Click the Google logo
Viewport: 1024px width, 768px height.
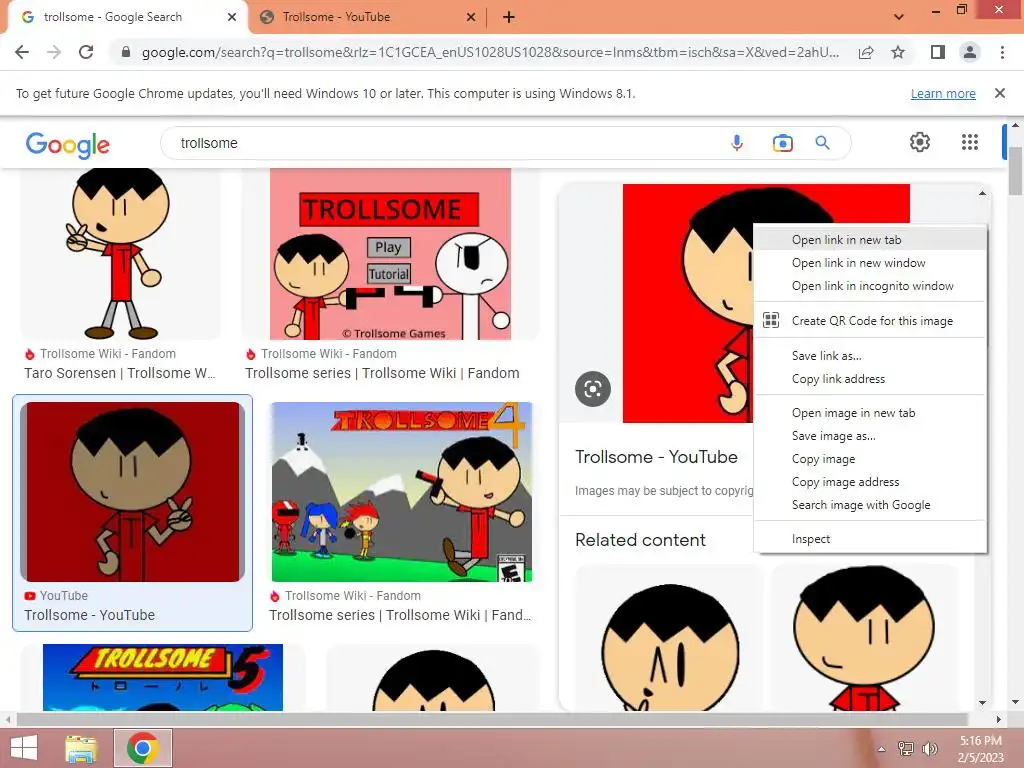point(68,144)
